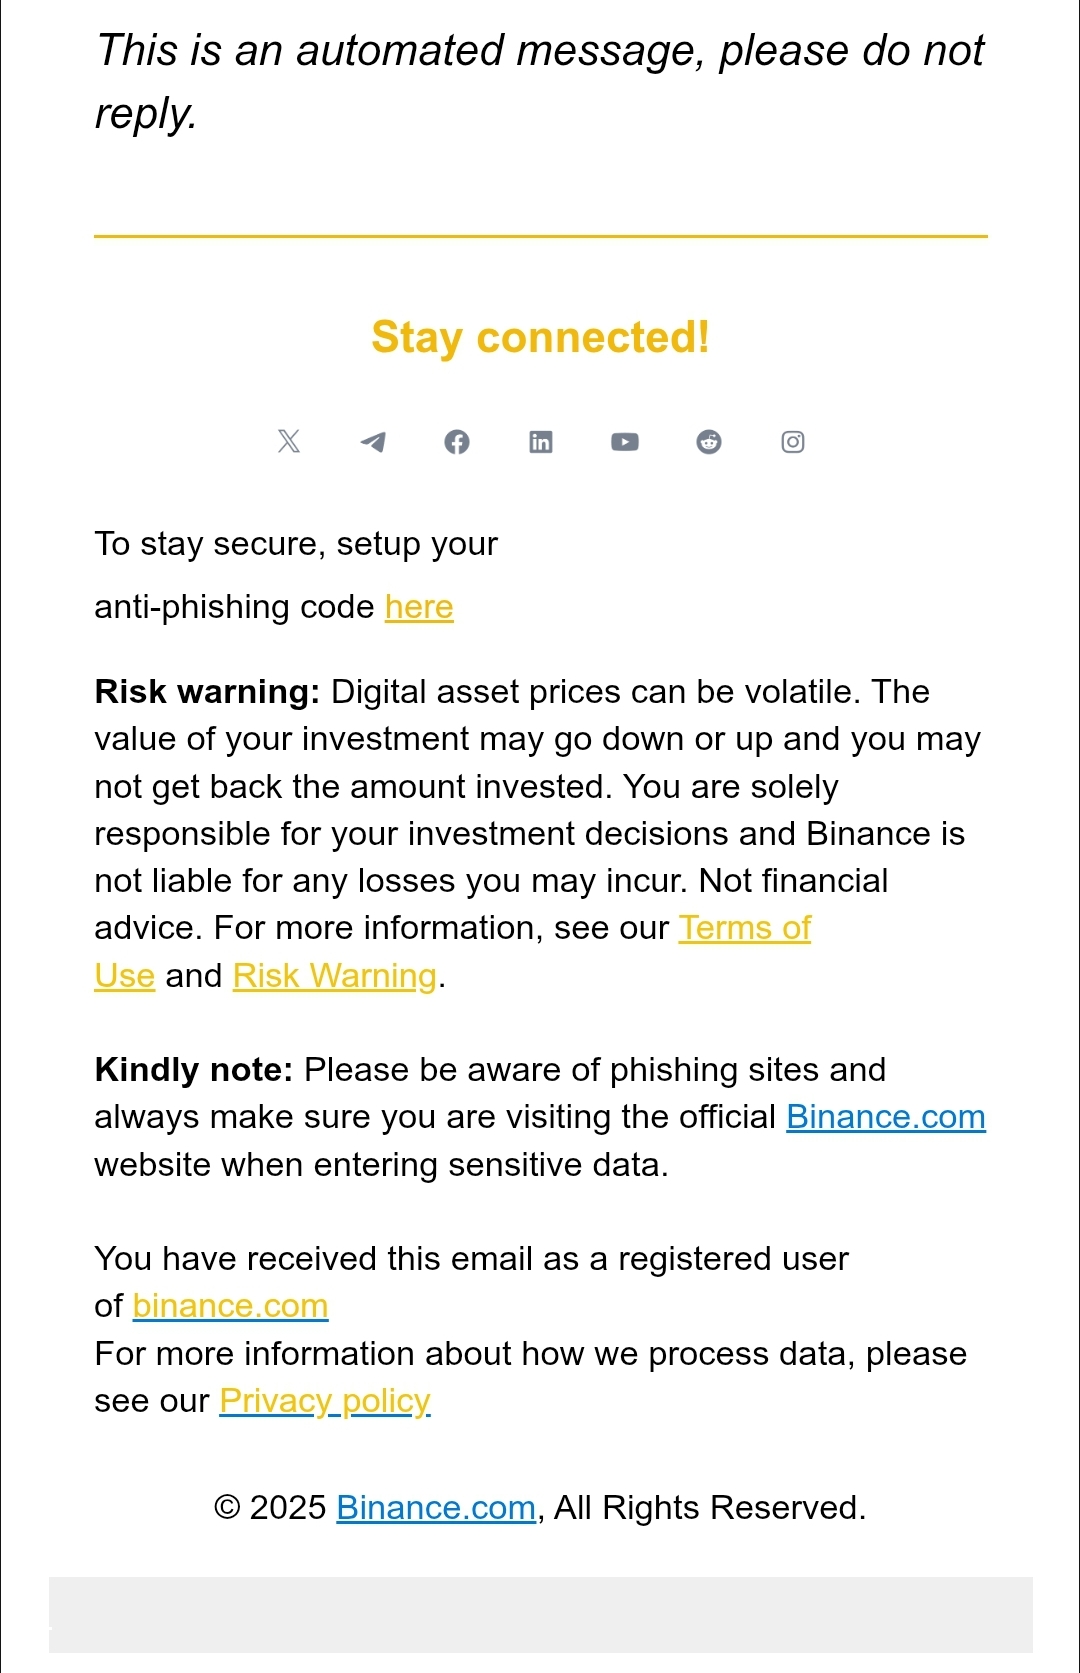1080x1673 pixels.
Task: Open the Telegram social icon
Action: pyautogui.click(x=373, y=441)
